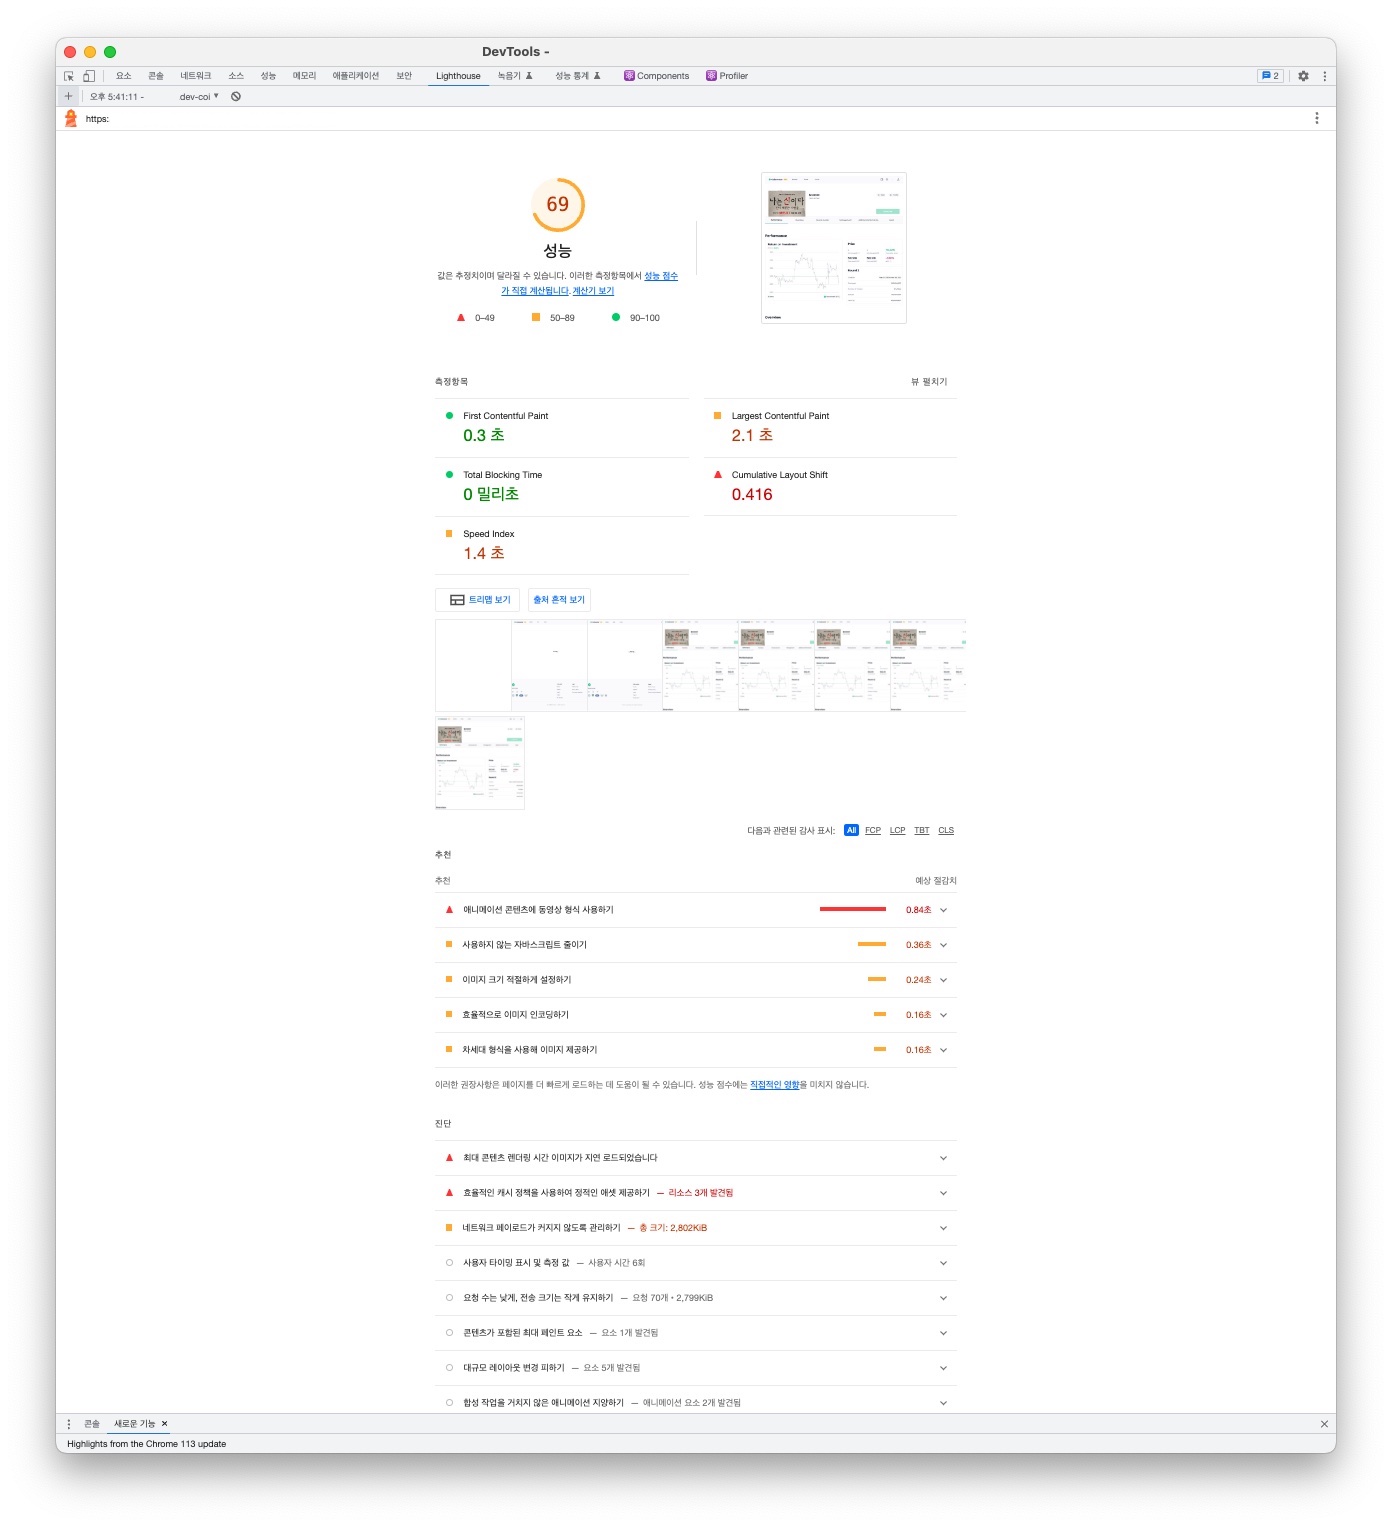Click the plus icon to start a new Lighthouse report

[68, 97]
